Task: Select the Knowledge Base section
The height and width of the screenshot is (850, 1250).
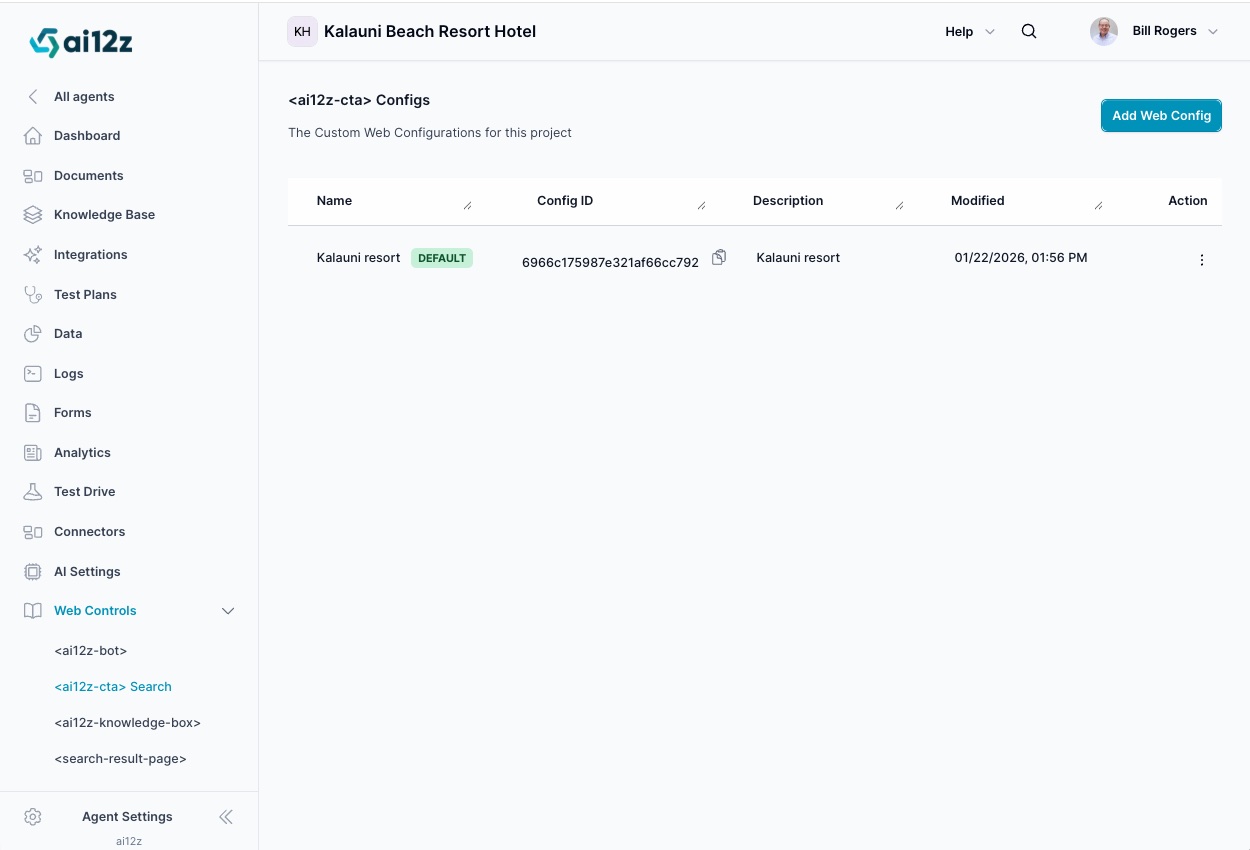Action: point(104,214)
